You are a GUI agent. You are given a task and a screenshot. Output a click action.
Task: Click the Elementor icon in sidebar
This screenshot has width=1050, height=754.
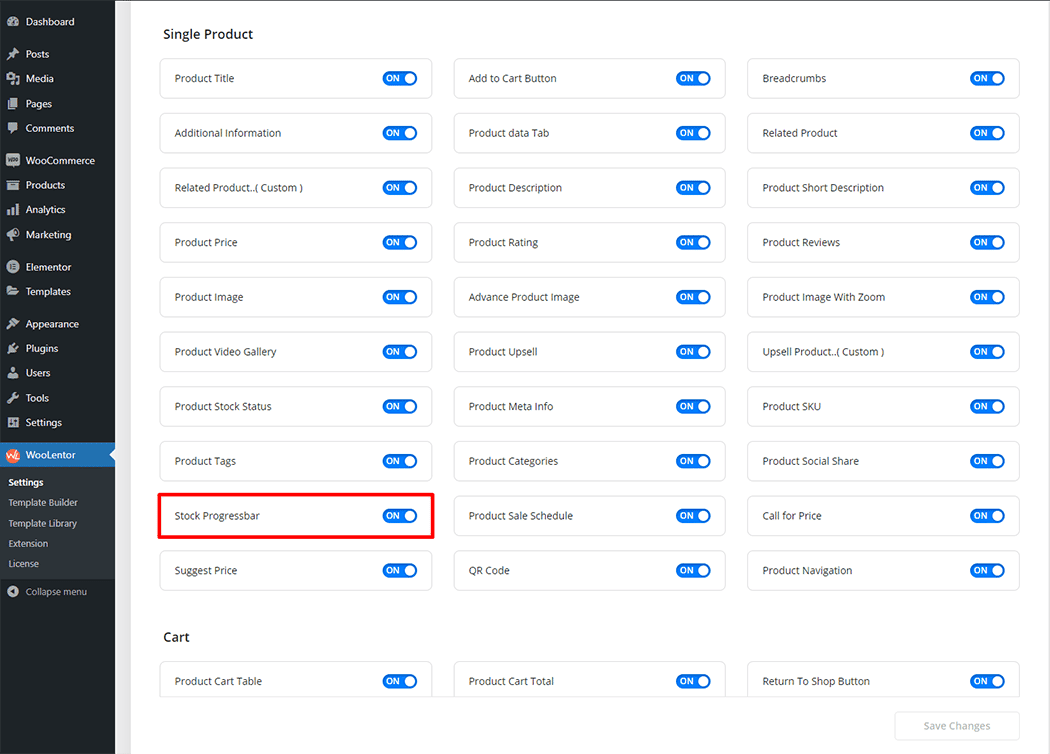pos(13,267)
